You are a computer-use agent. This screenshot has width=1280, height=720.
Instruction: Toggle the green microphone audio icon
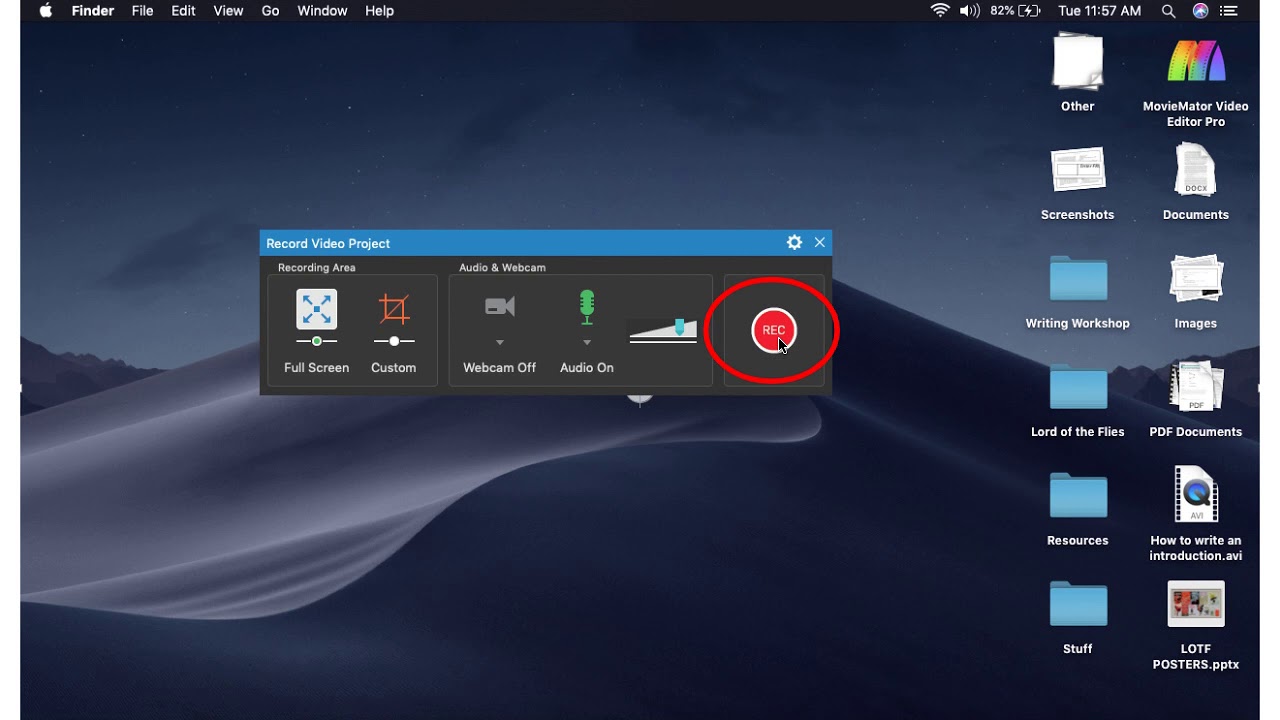point(587,307)
